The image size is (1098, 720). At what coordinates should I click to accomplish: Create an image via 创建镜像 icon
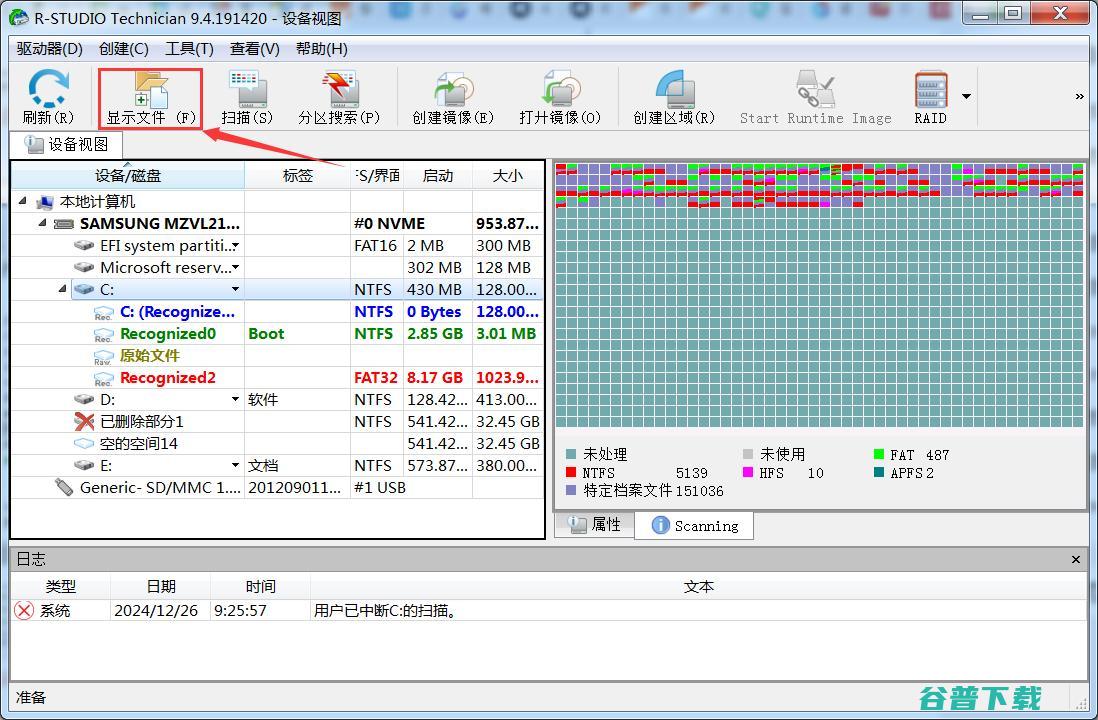[x=453, y=95]
